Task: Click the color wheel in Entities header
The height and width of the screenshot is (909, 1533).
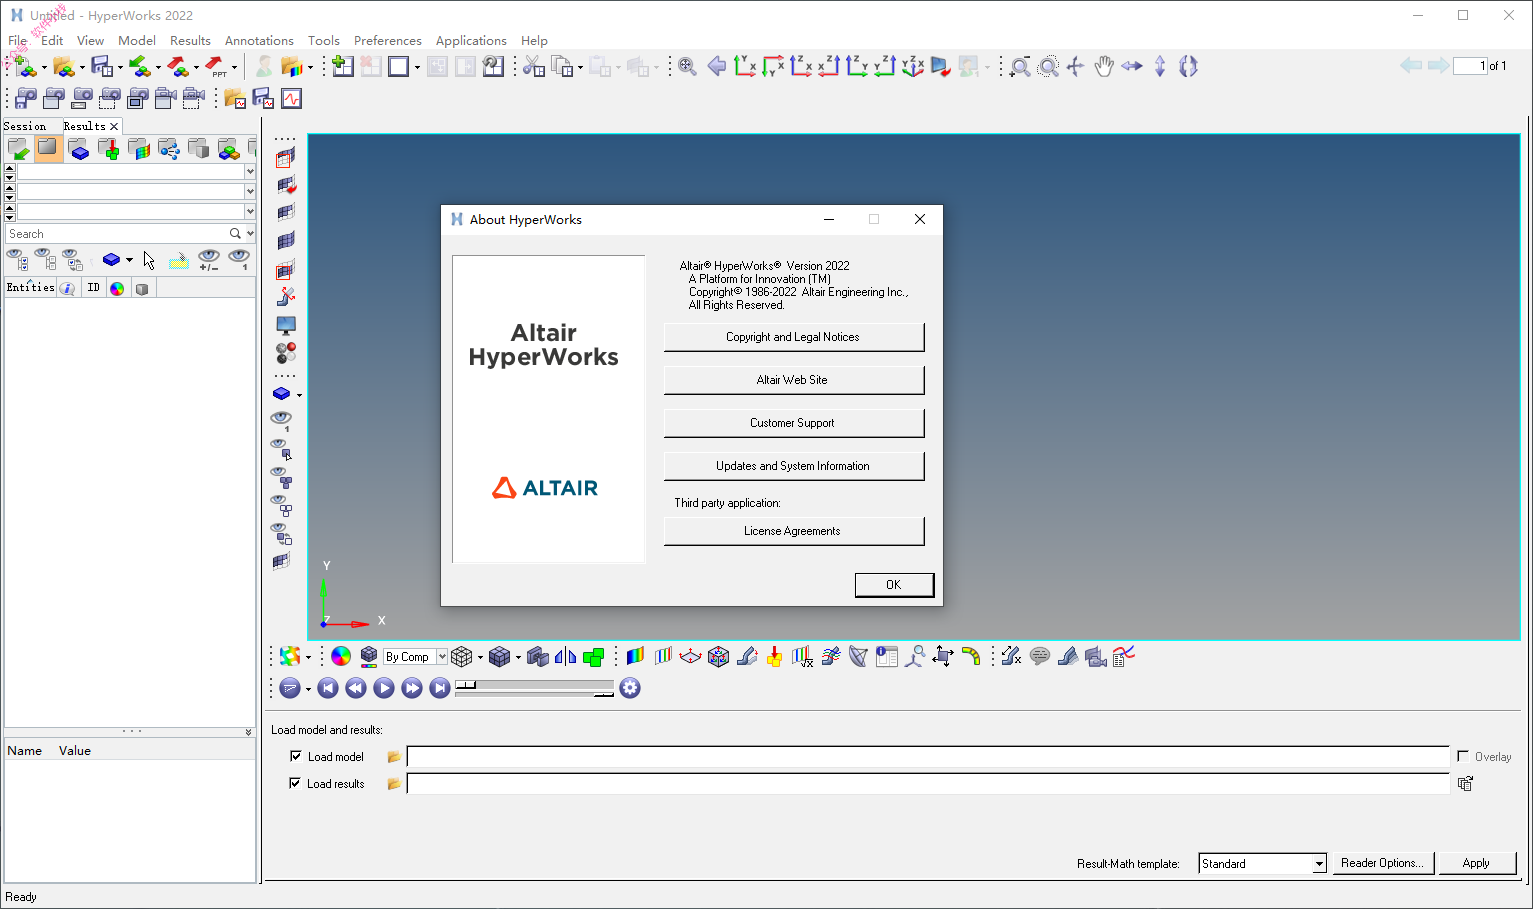Action: [117, 288]
